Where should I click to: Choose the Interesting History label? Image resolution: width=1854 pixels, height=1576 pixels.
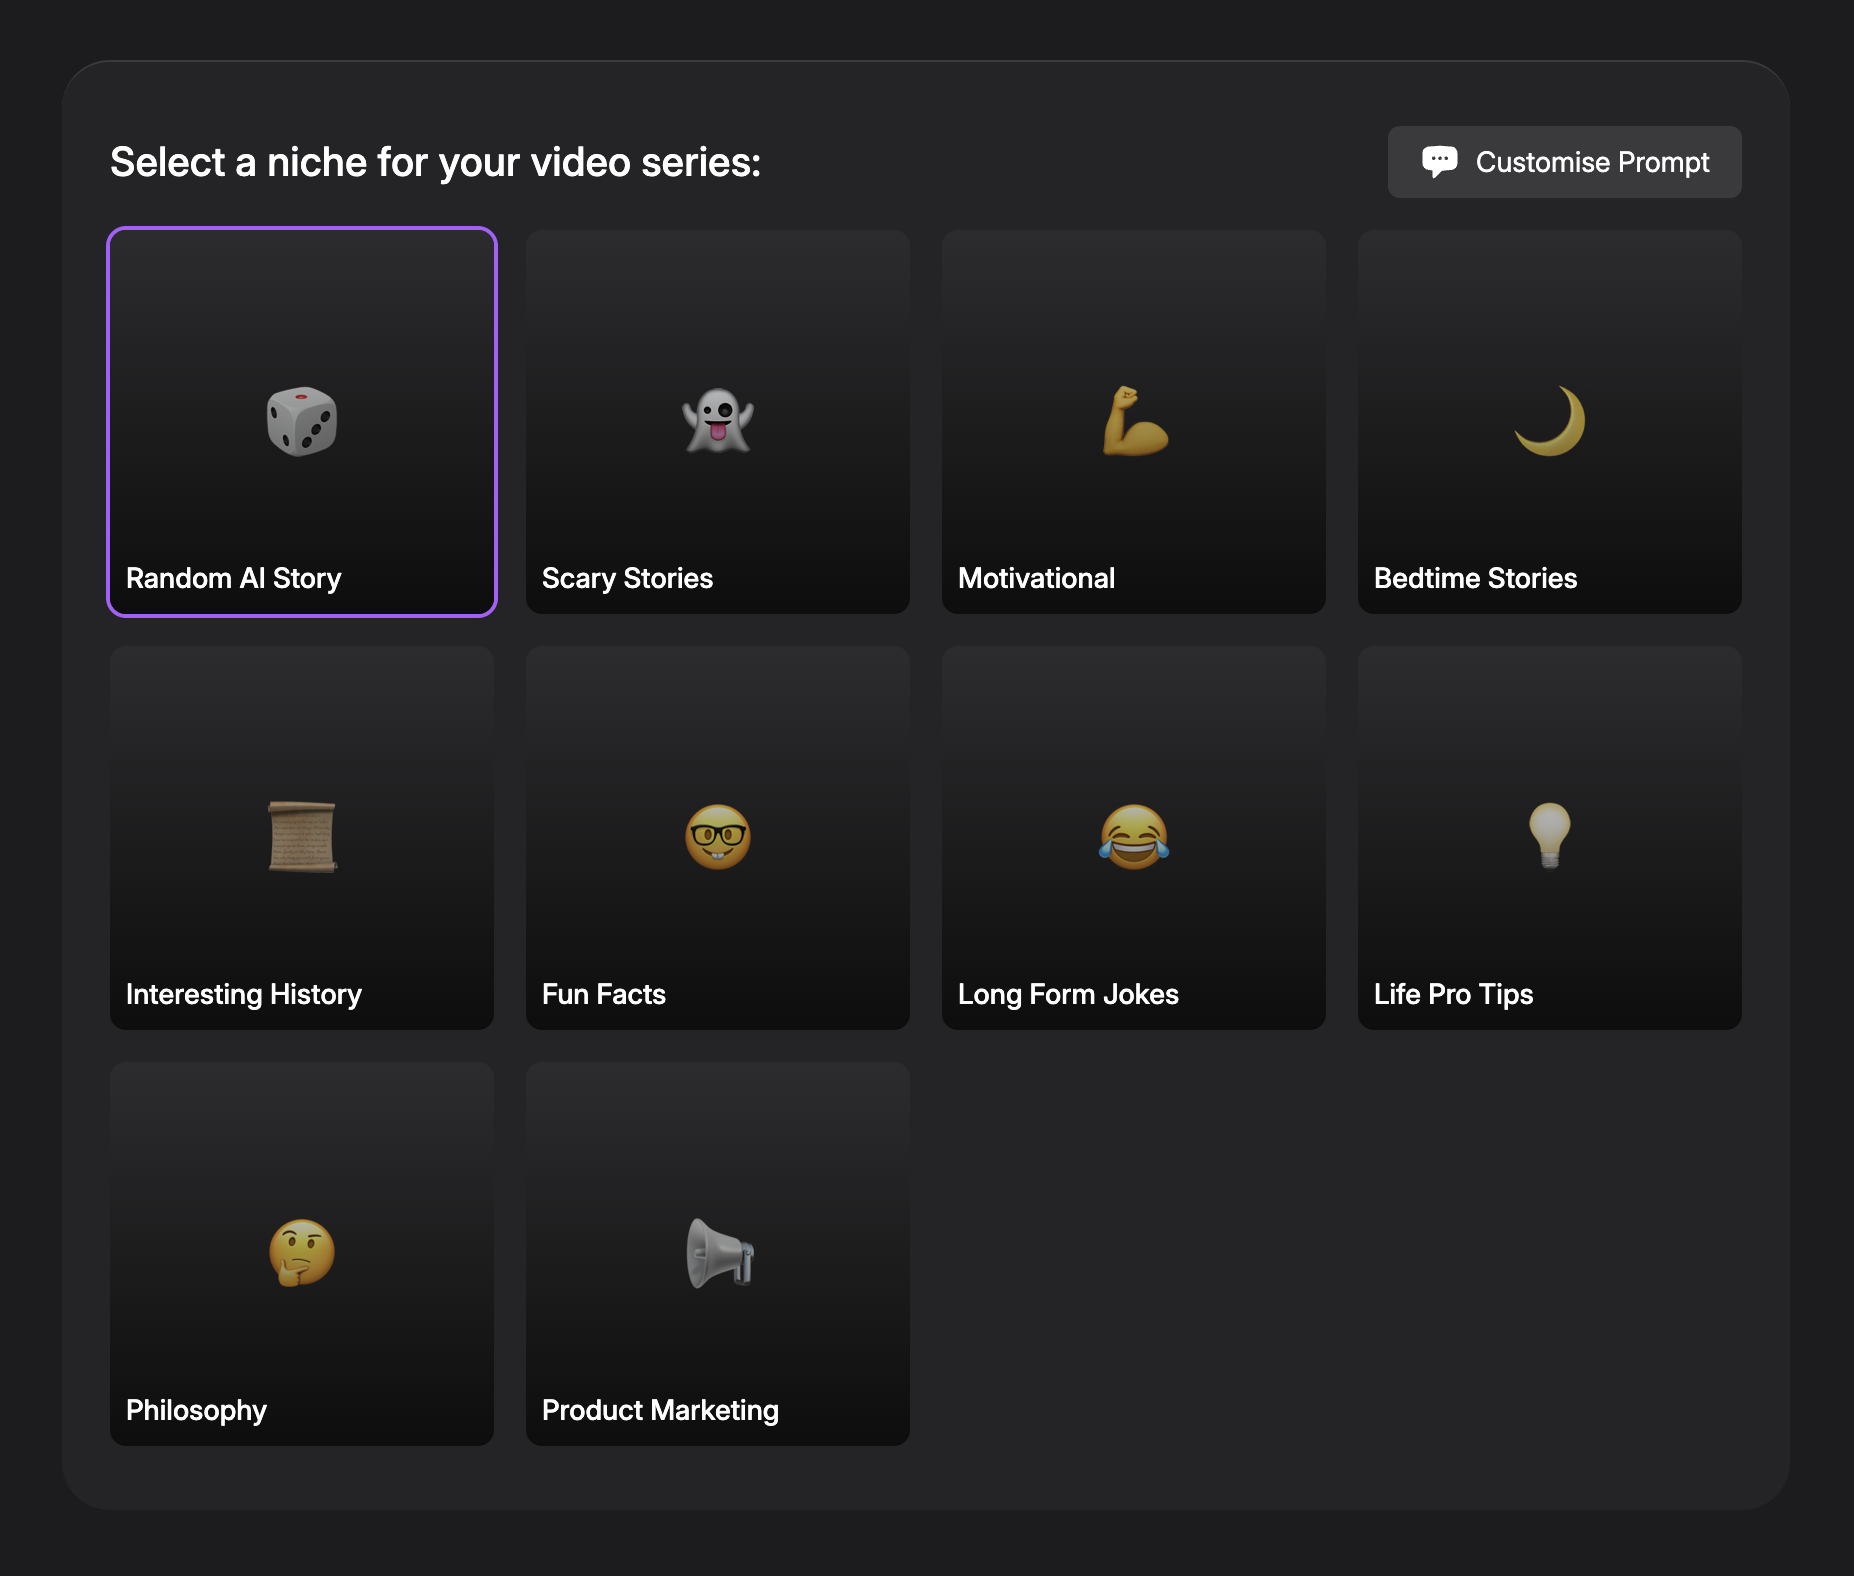click(244, 994)
